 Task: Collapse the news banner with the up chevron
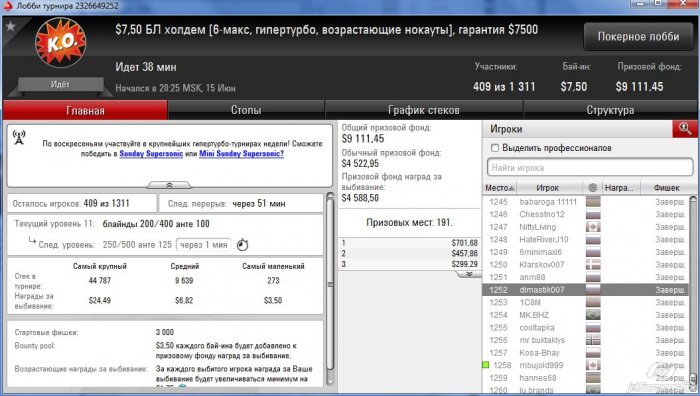click(x=169, y=184)
